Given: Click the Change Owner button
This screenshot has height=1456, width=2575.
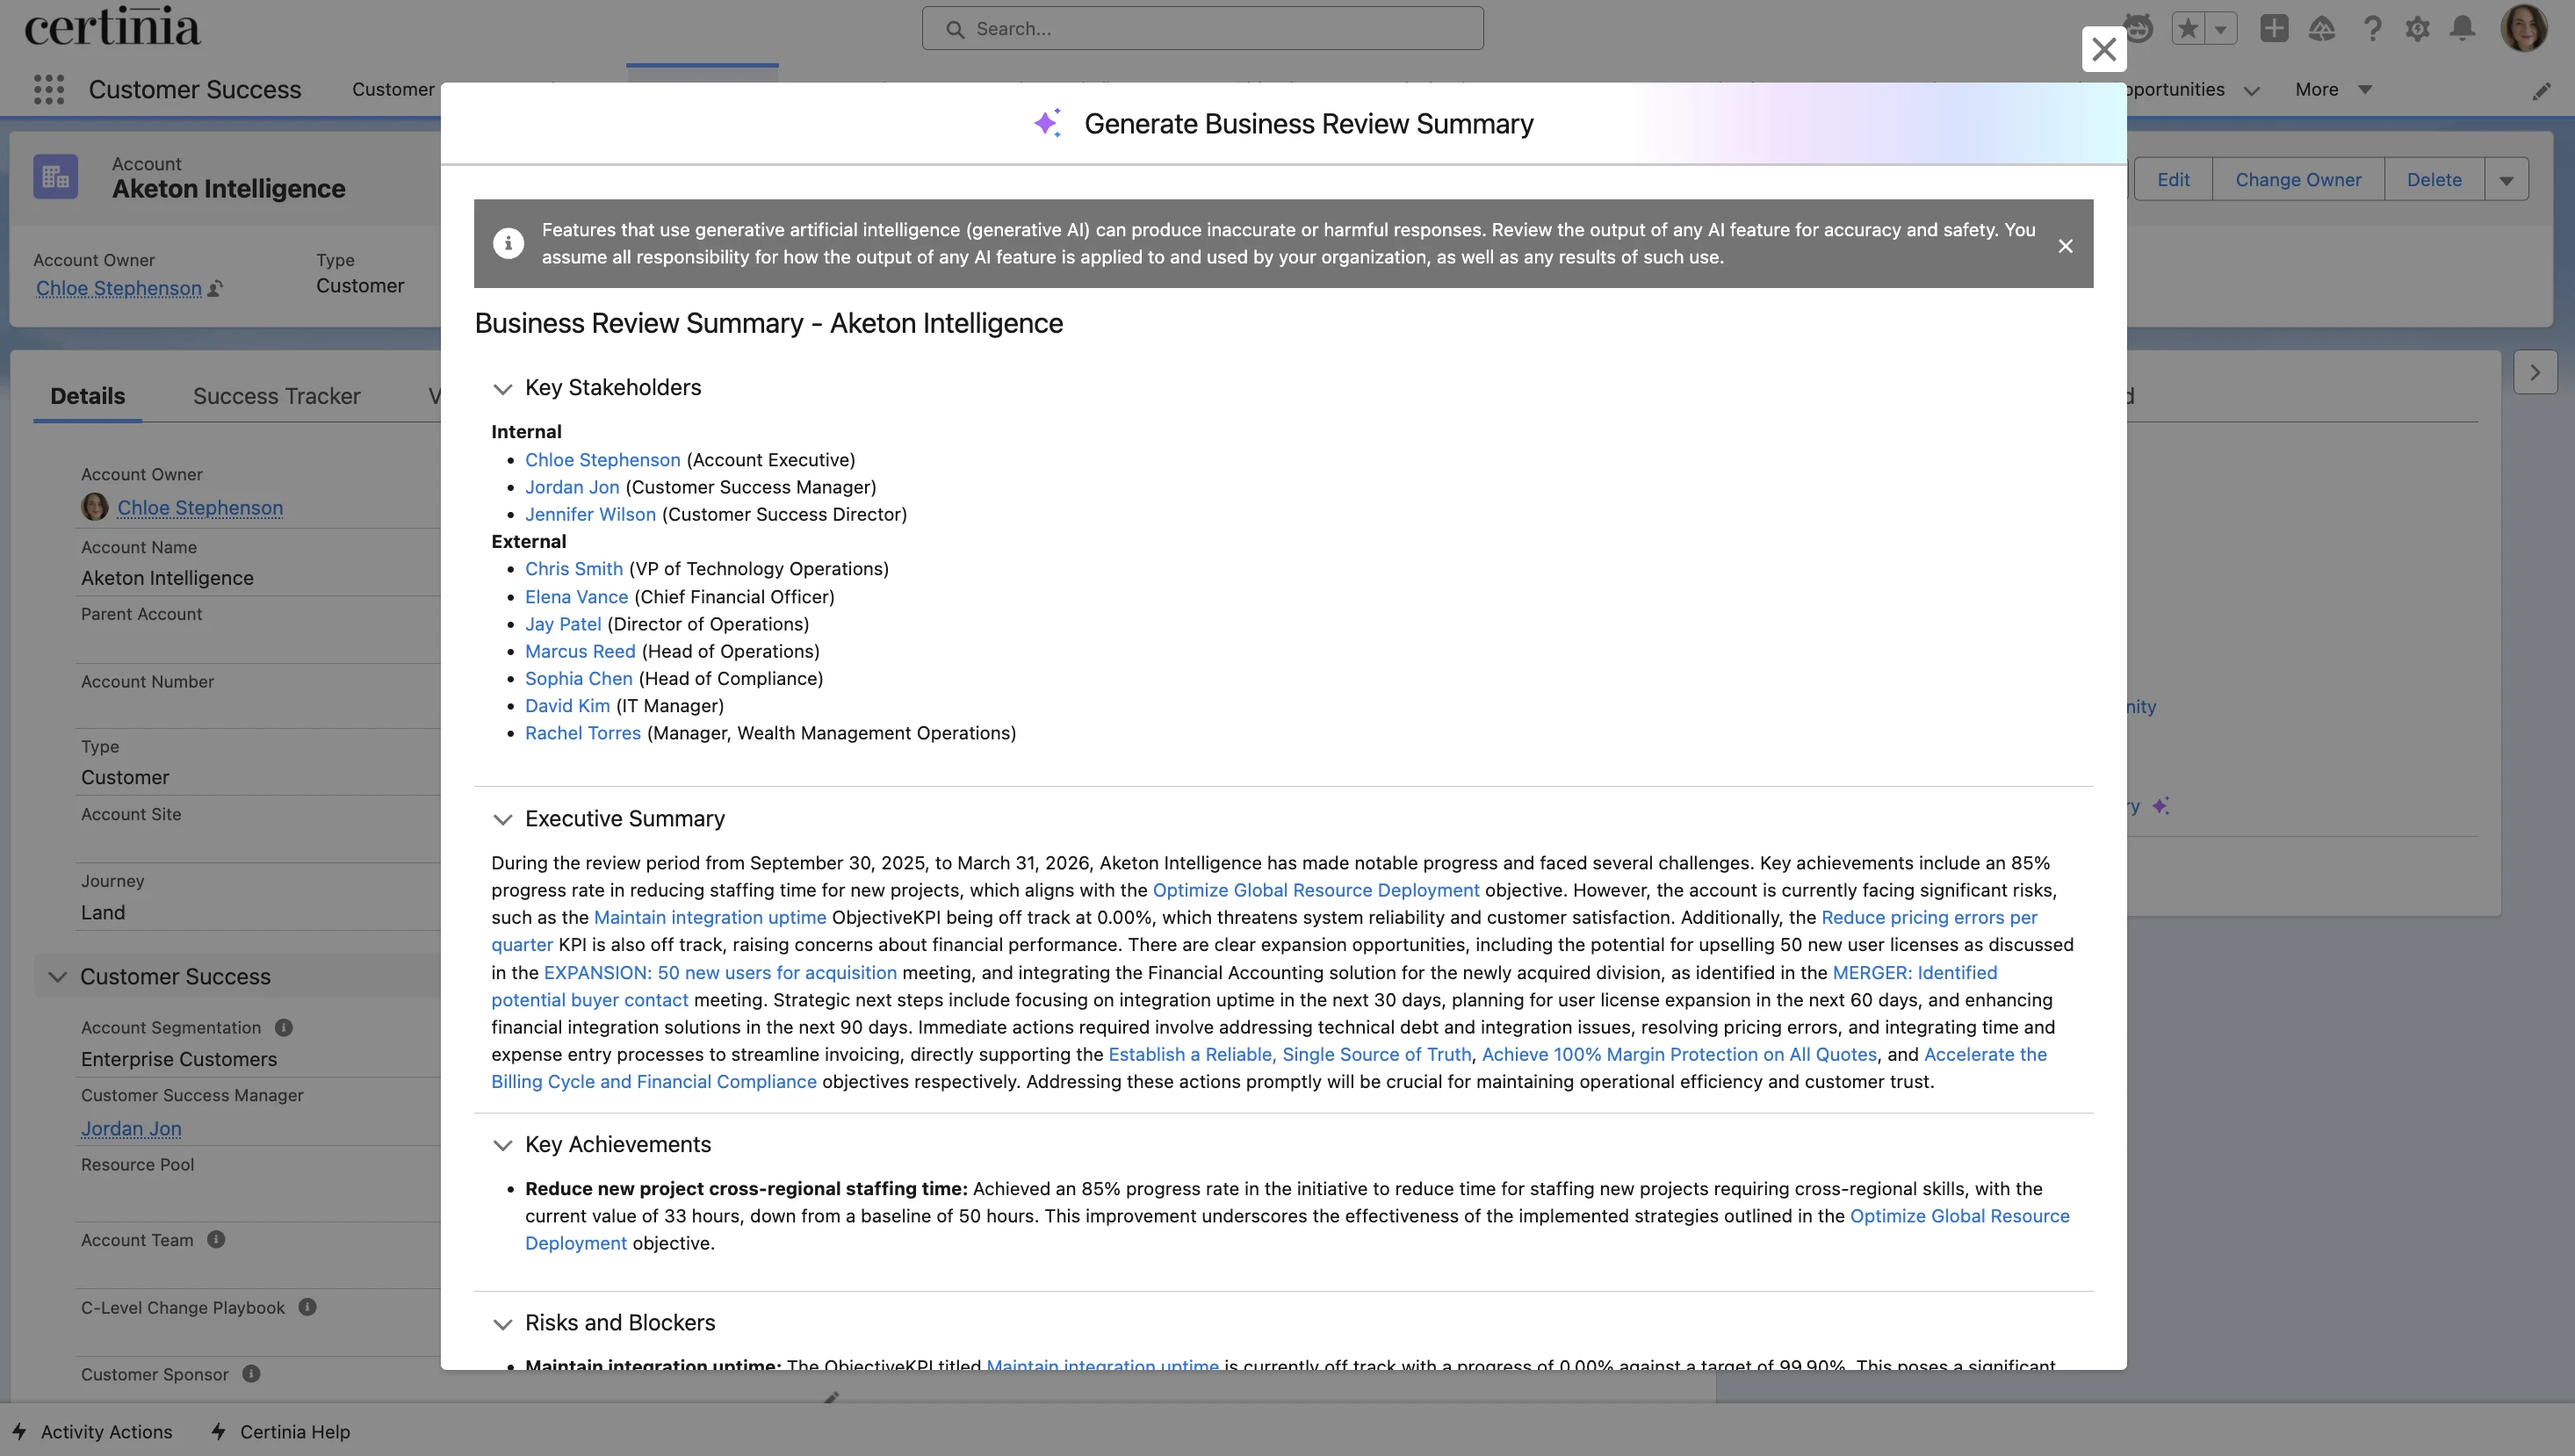Looking at the screenshot, I should [2297, 179].
